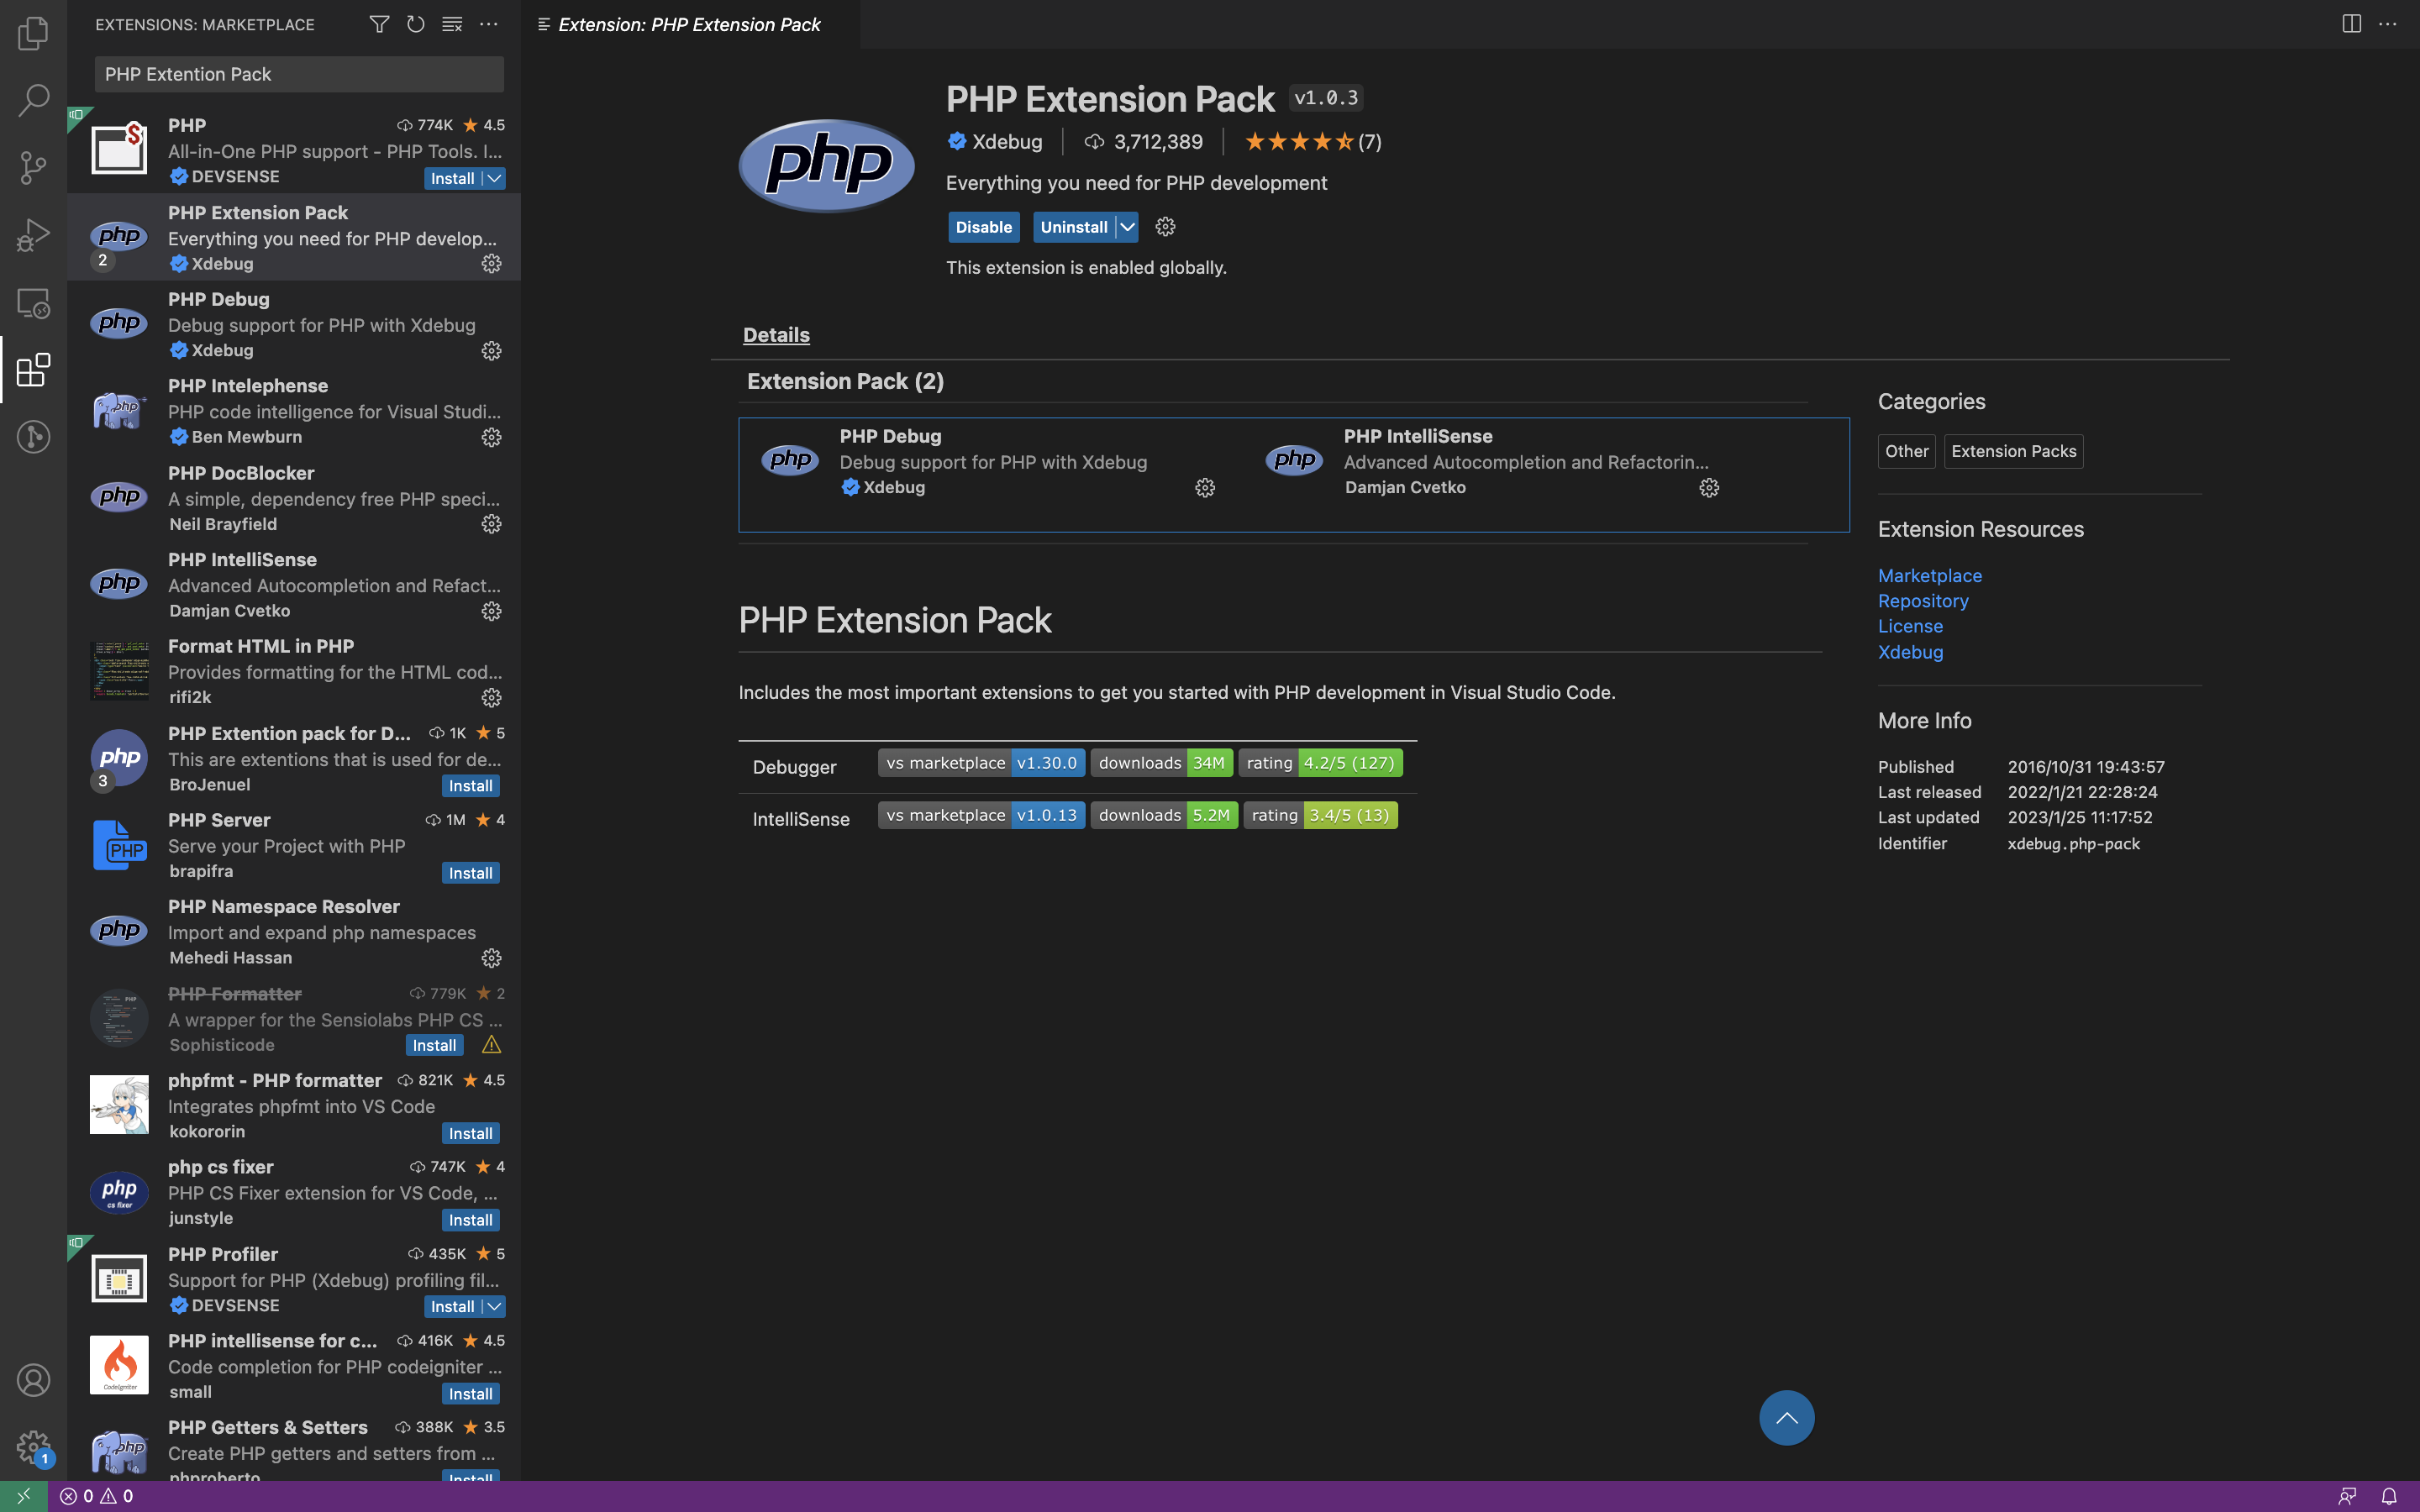Click the Other category tag
2420x1512 pixels.
[1906, 451]
